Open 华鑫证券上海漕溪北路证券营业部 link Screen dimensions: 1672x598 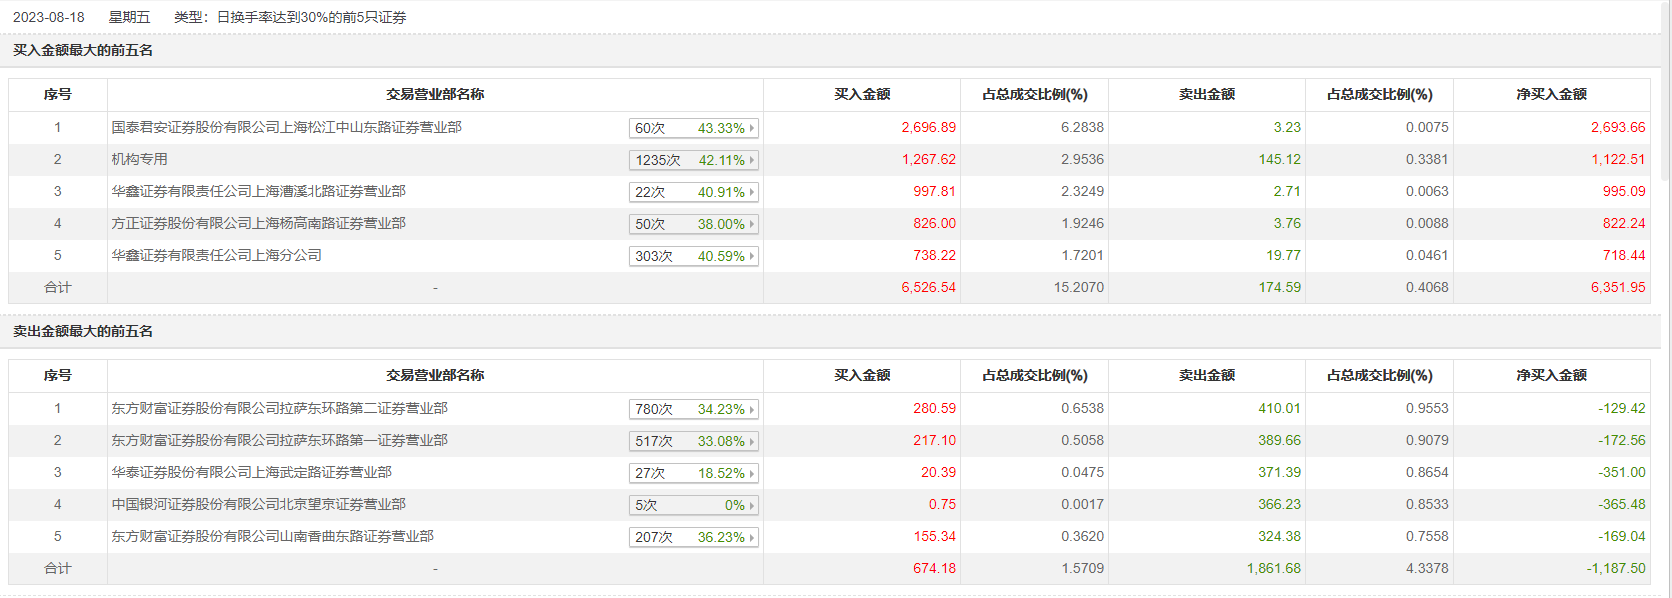tap(258, 191)
